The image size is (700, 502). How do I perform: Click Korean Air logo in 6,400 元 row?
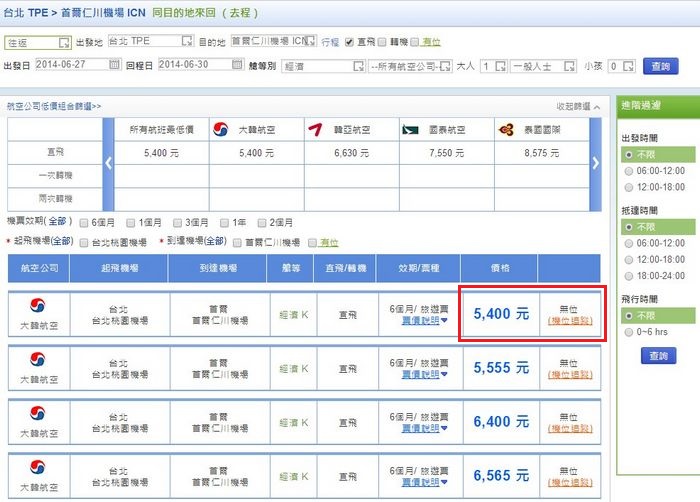pyautogui.click(x=38, y=413)
